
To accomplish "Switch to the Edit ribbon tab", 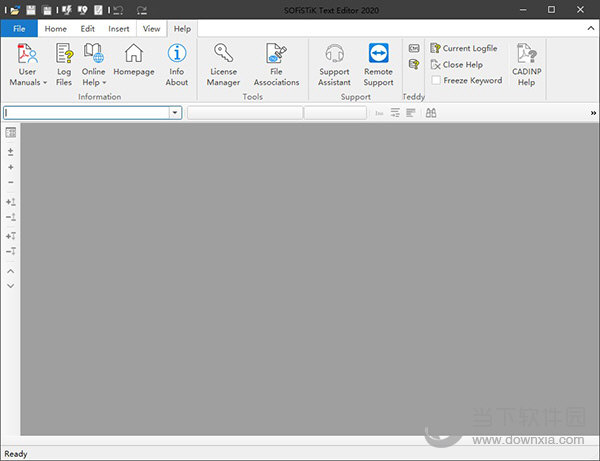I will [88, 29].
